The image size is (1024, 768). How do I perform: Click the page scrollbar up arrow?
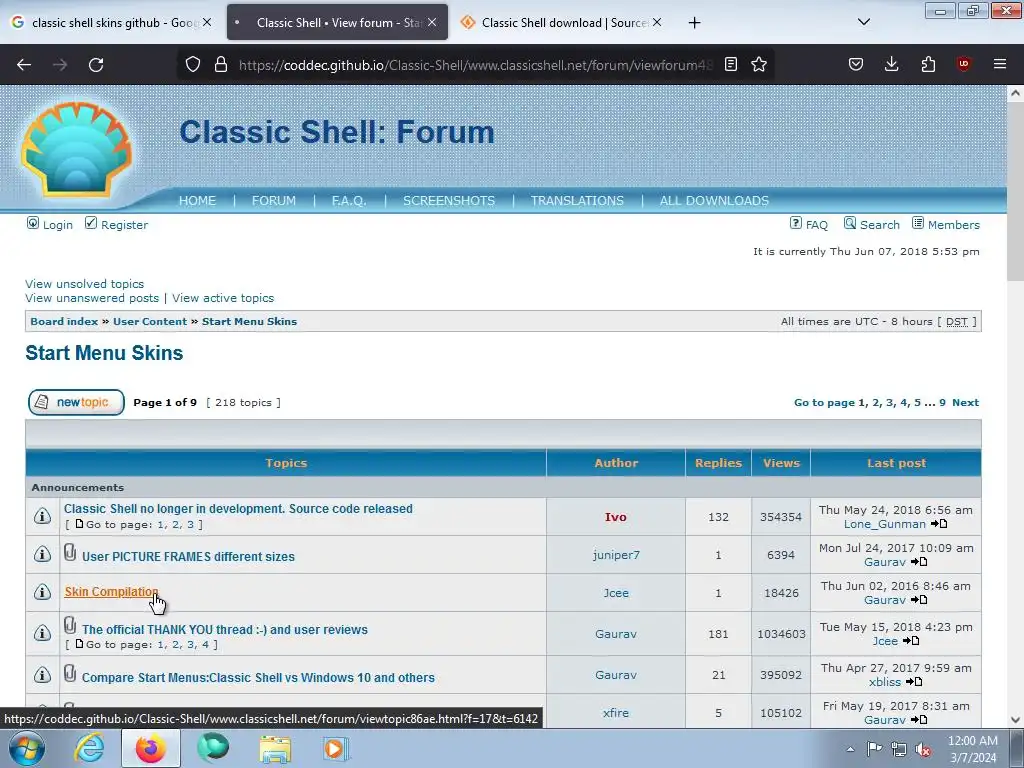click(x=1015, y=93)
